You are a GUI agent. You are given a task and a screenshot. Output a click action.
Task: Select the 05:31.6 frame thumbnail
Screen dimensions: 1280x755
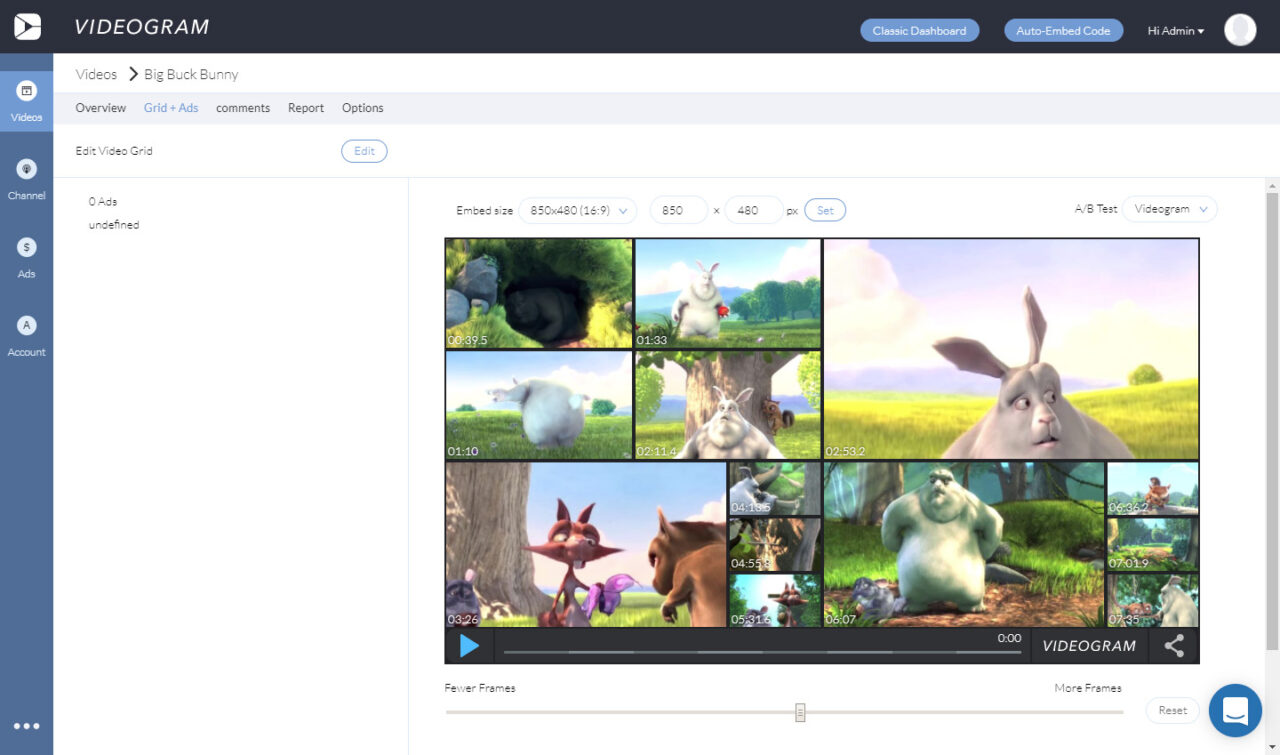(x=775, y=600)
